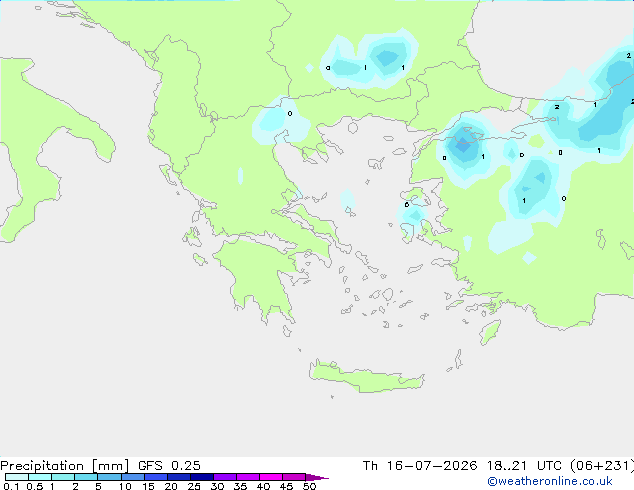Click the legend value '0.5'

(x=34, y=486)
